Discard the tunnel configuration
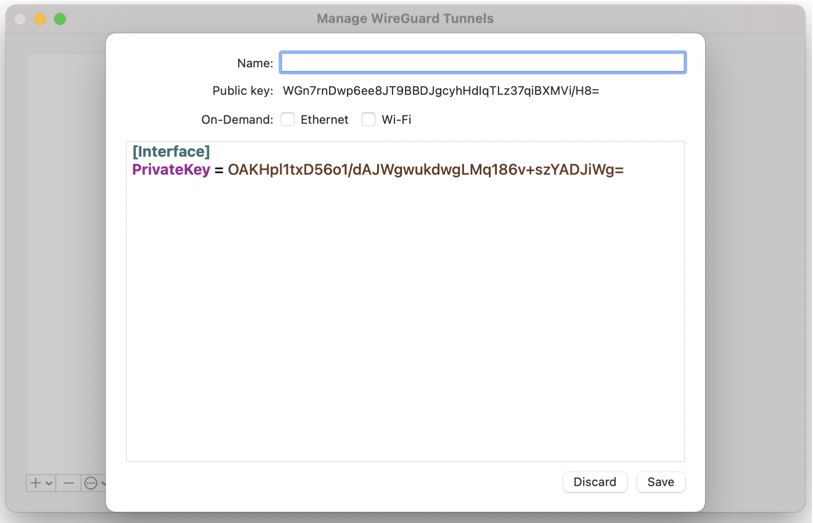813x523 pixels. 595,482
